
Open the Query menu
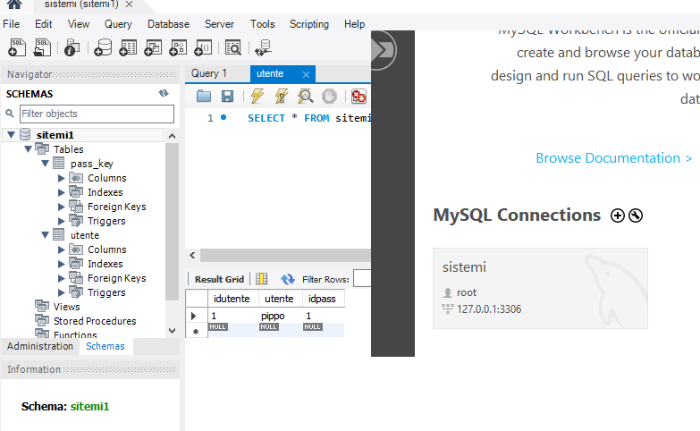tap(118, 24)
